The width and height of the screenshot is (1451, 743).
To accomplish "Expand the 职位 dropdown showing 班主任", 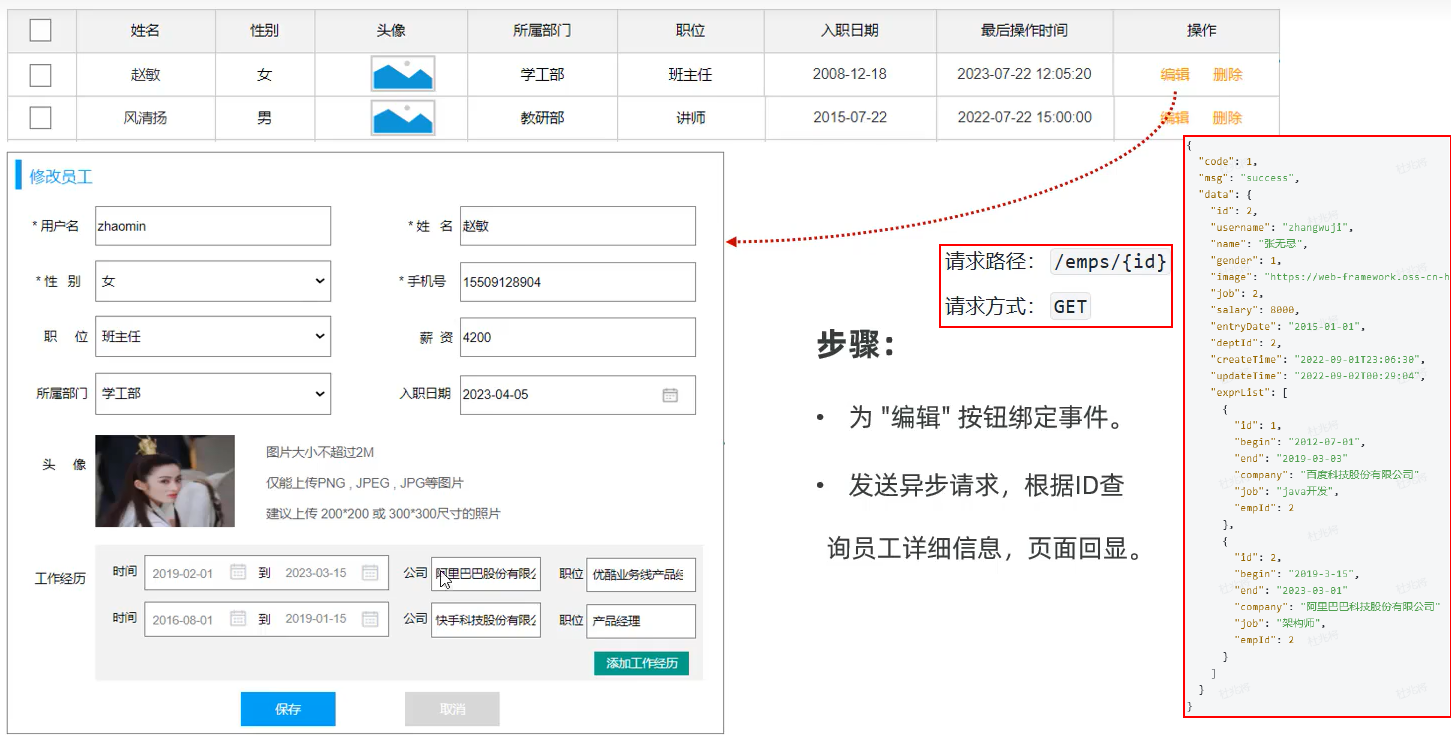I will pos(212,337).
